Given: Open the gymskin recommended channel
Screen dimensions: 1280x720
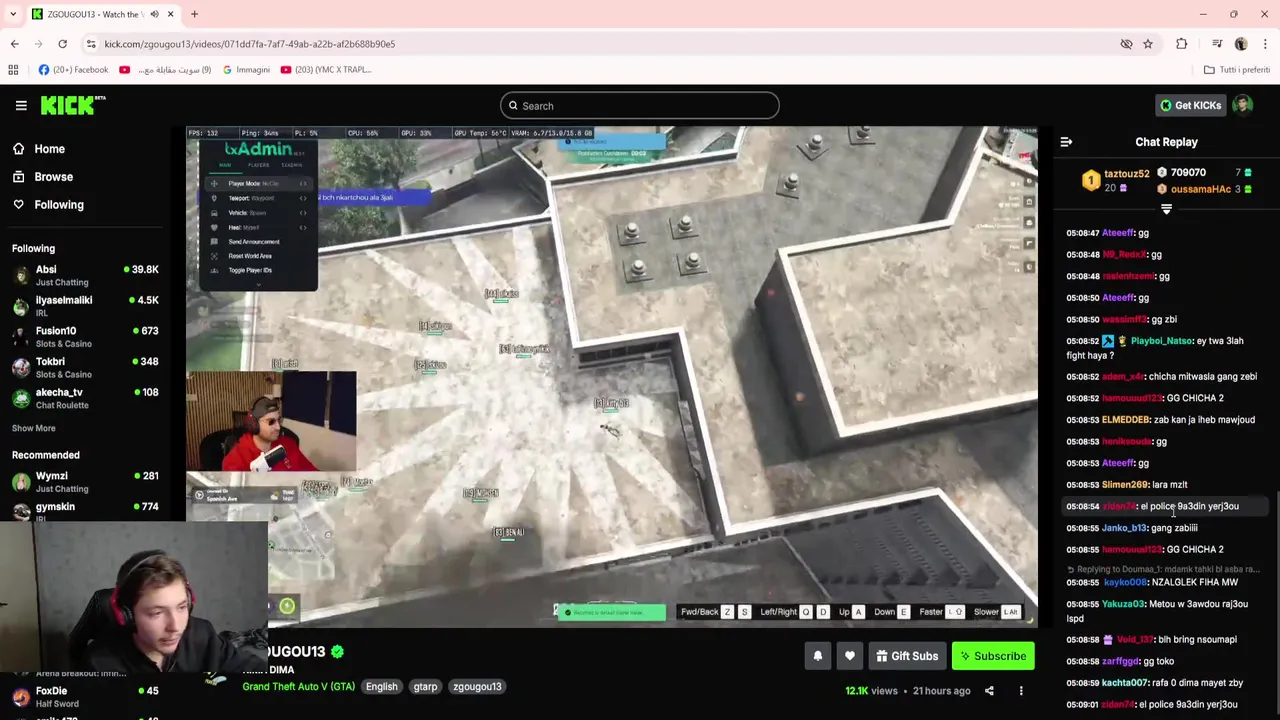Looking at the screenshot, I should [x=85, y=511].
